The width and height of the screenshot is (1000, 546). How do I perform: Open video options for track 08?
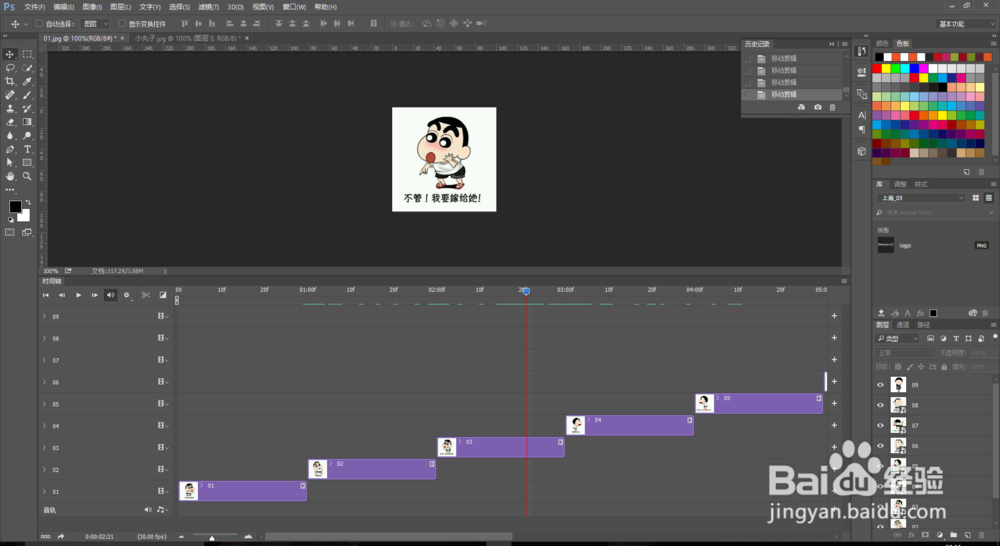(x=163, y=338)
